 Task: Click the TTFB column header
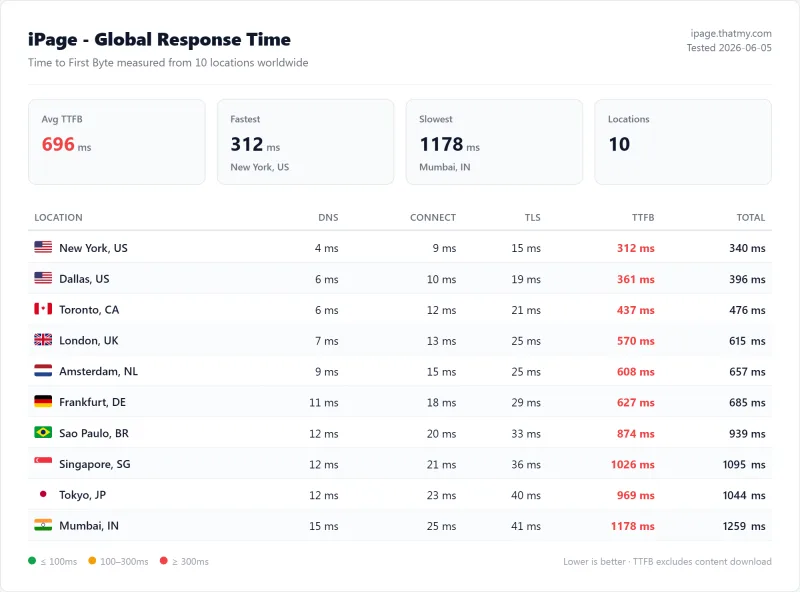(x=643, y=217)
